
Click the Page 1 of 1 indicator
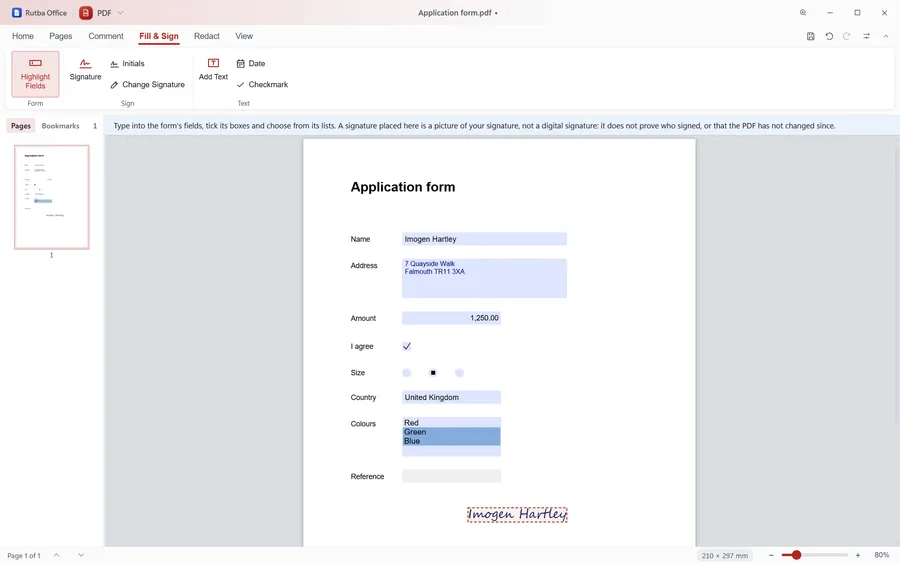pyautogui.click(x=24, y=556)
